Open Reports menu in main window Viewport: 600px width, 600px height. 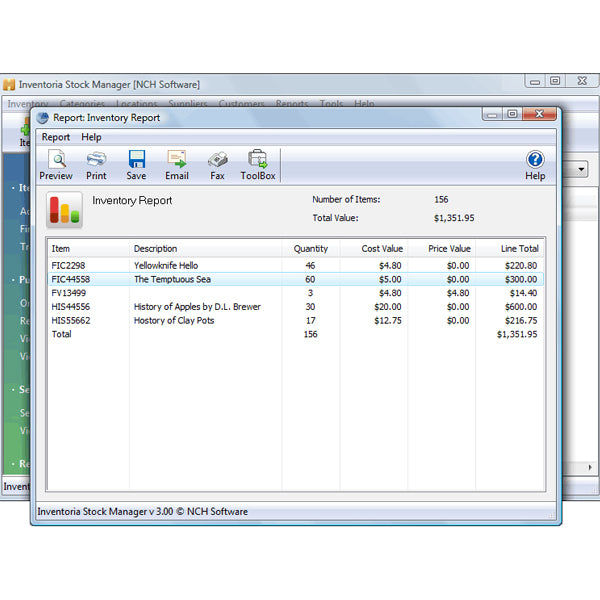[x=292, y=104]
